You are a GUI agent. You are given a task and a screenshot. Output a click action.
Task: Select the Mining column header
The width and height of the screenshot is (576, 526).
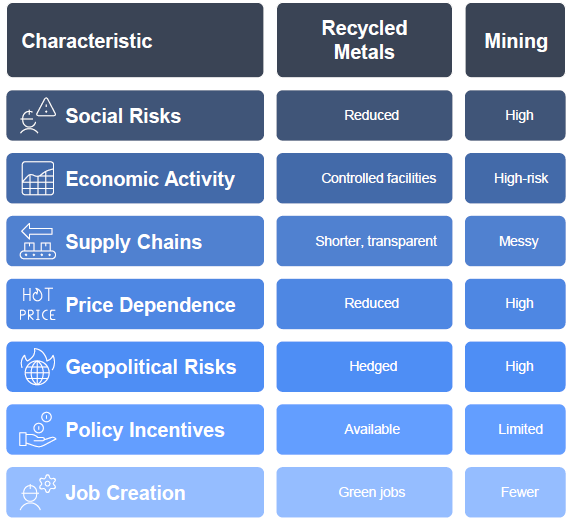[x=515, y=40]
